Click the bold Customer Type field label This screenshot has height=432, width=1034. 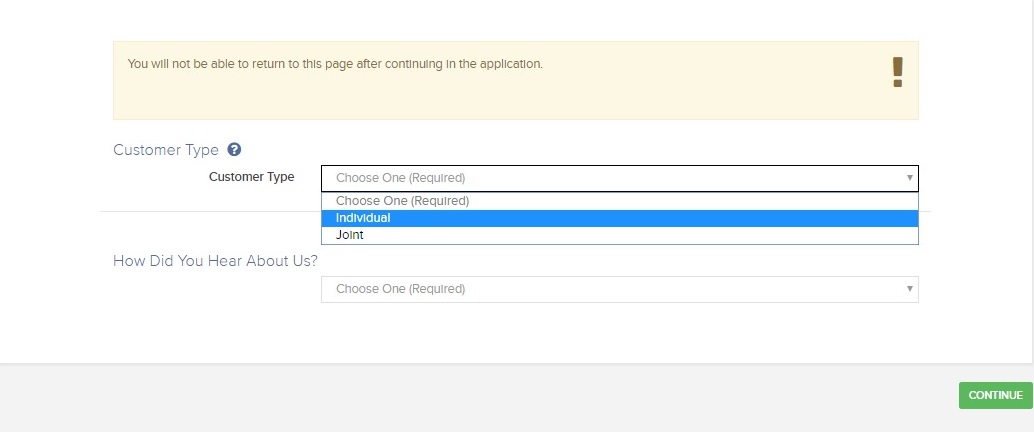251,177
